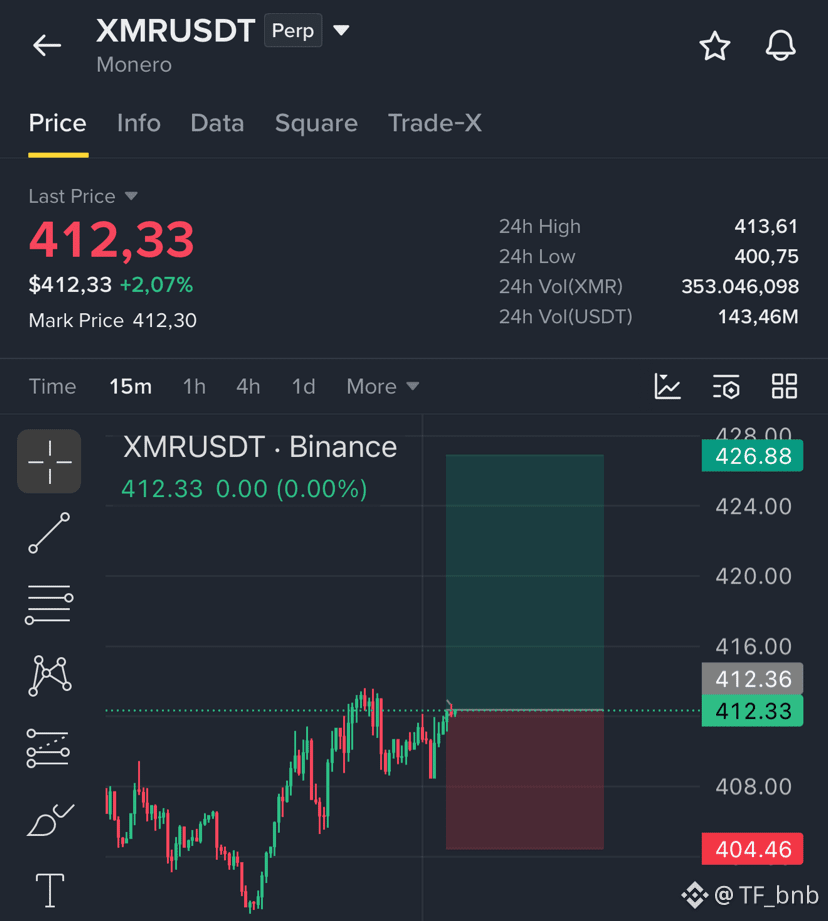Screen dimensions: 828x921
Task: Click the 420.00 price axis label
Action: tap(753, 576)
